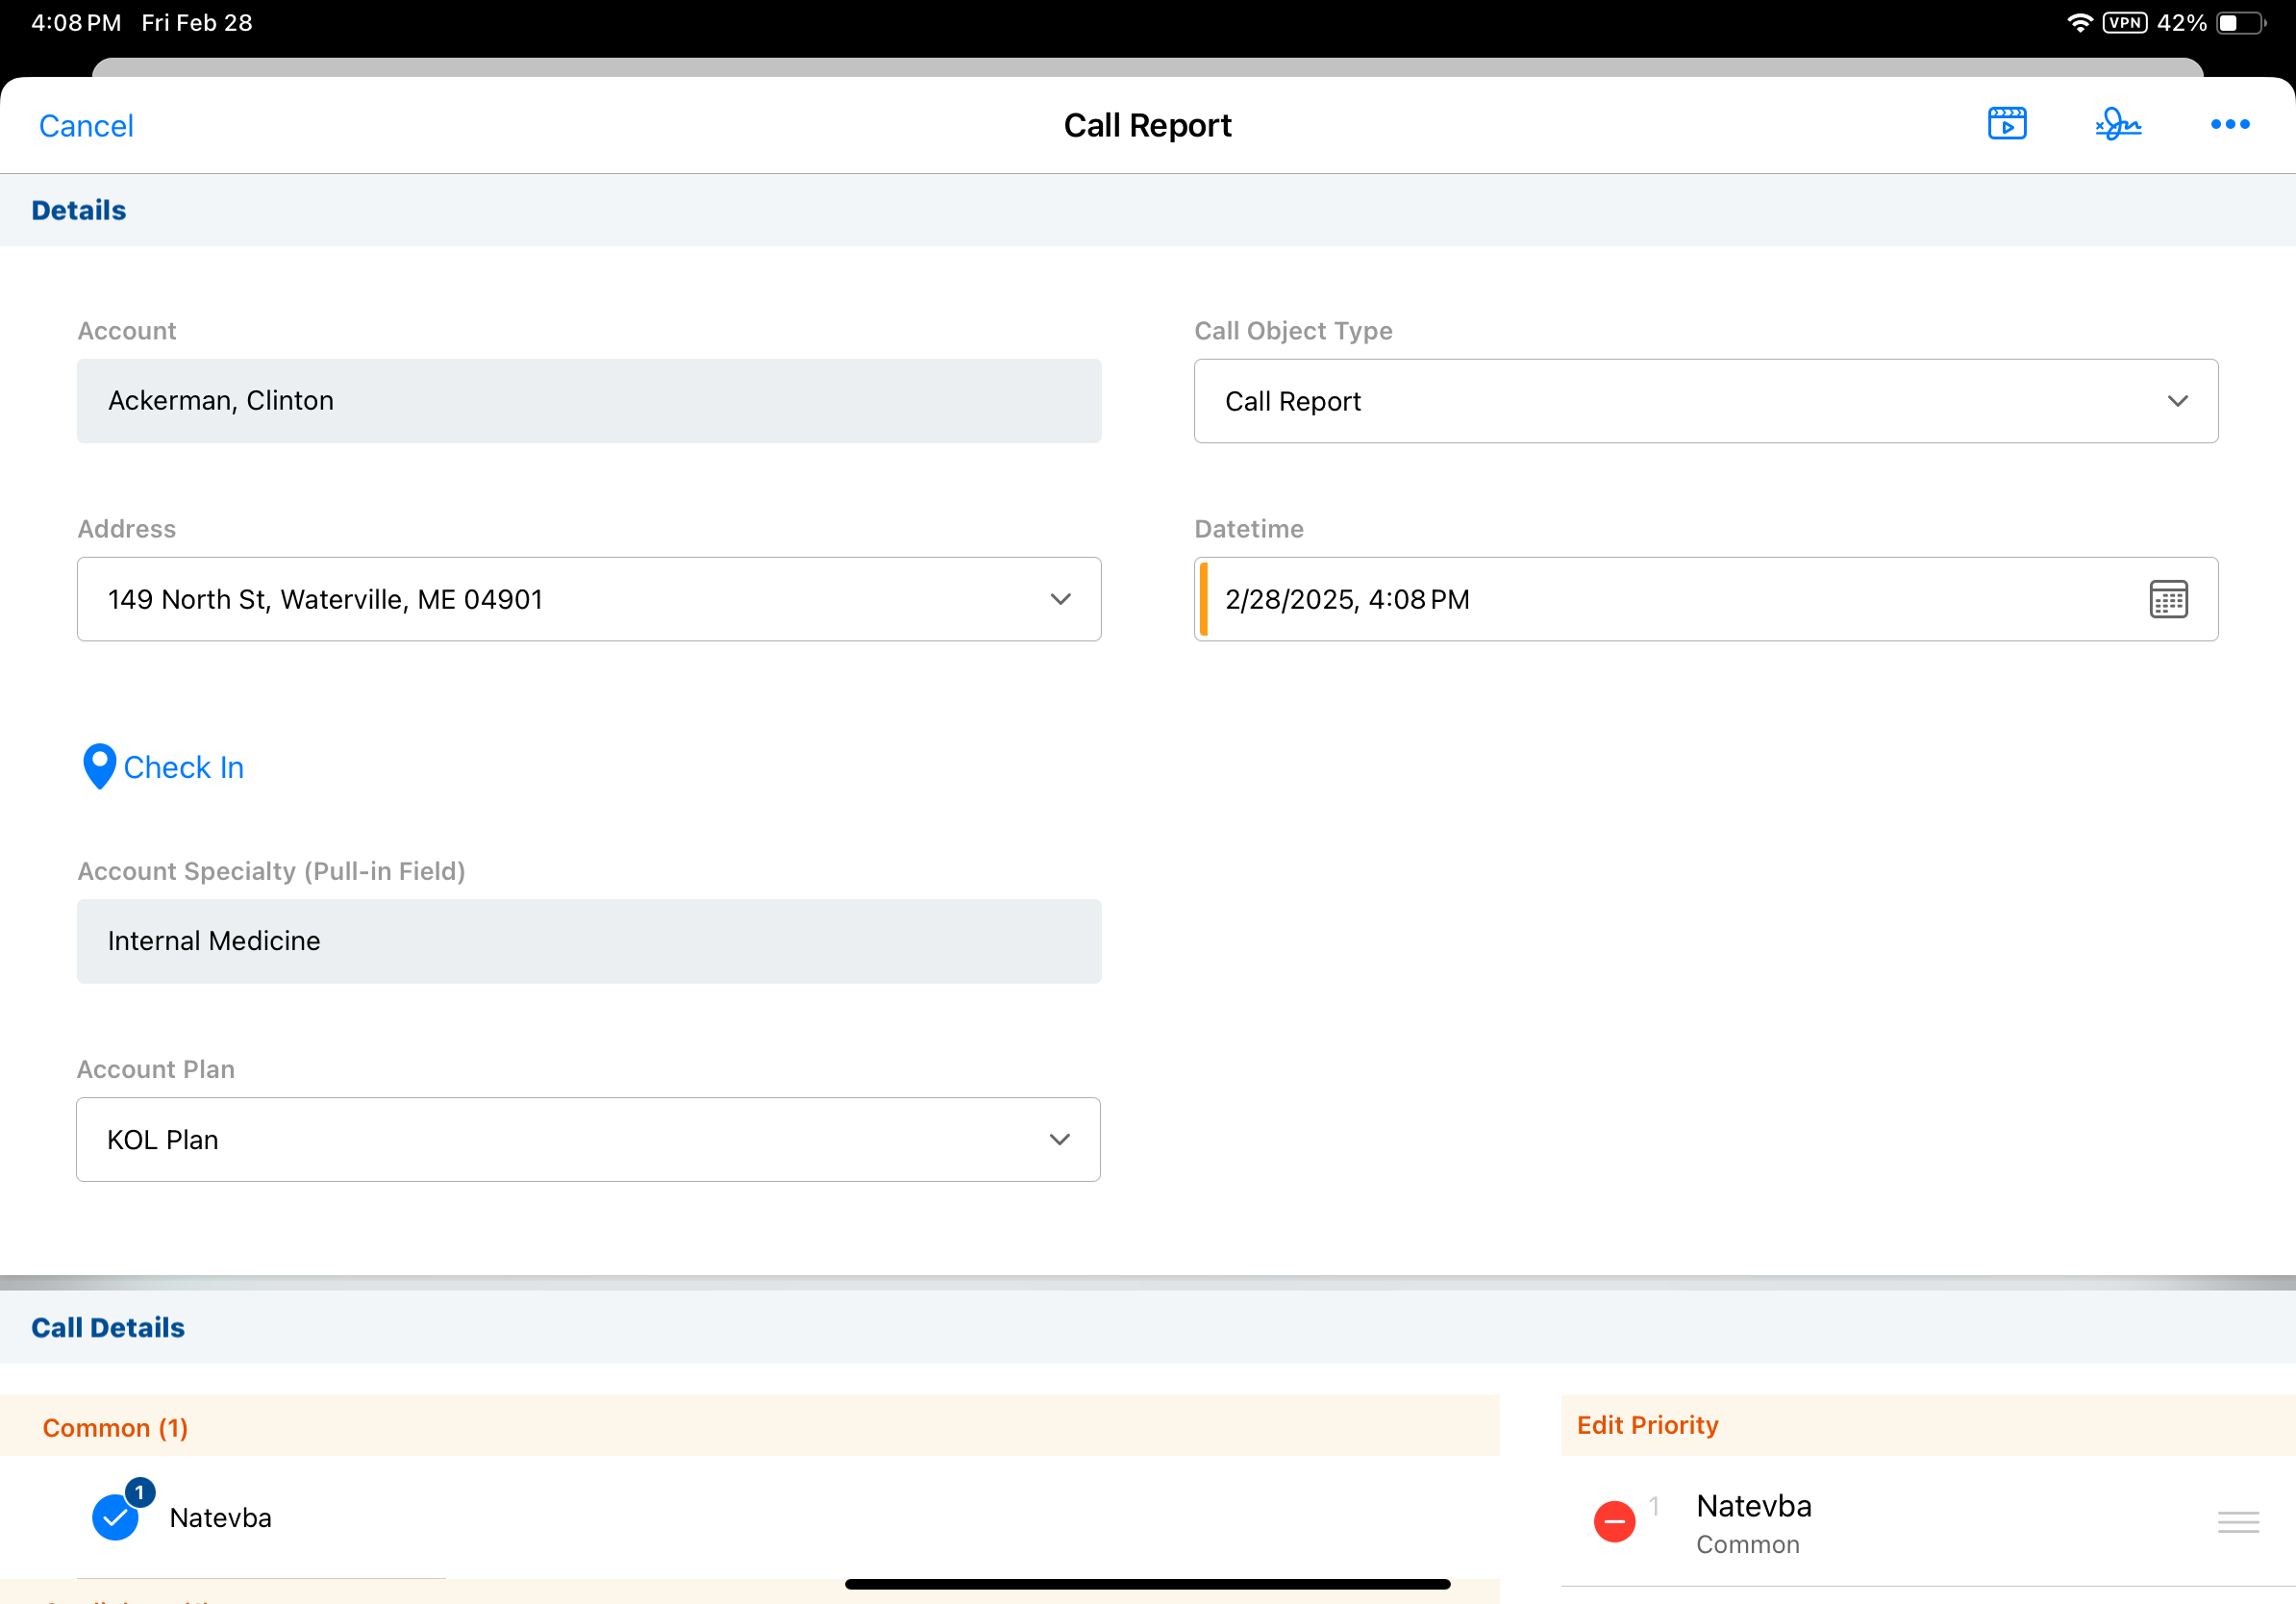Screen dimensions: 2296x1604
Task: Select the Common (1) section header
Action: click(115, 1427)
